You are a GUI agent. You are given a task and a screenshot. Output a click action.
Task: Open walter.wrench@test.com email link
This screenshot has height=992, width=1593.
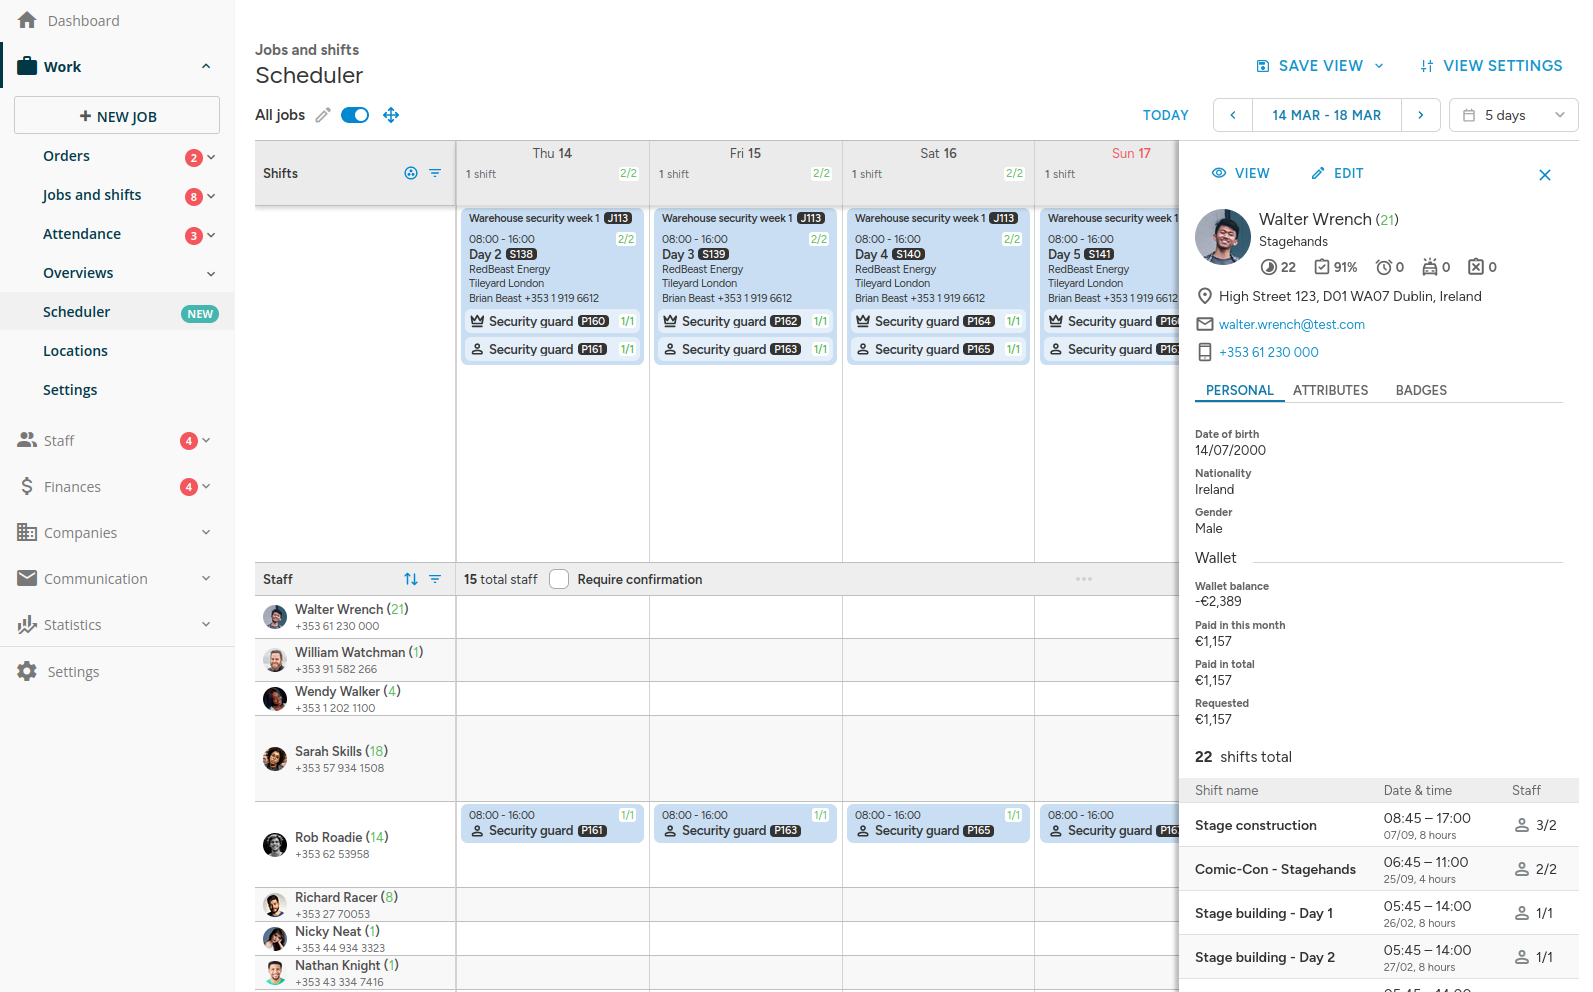tap(1292, 324)
